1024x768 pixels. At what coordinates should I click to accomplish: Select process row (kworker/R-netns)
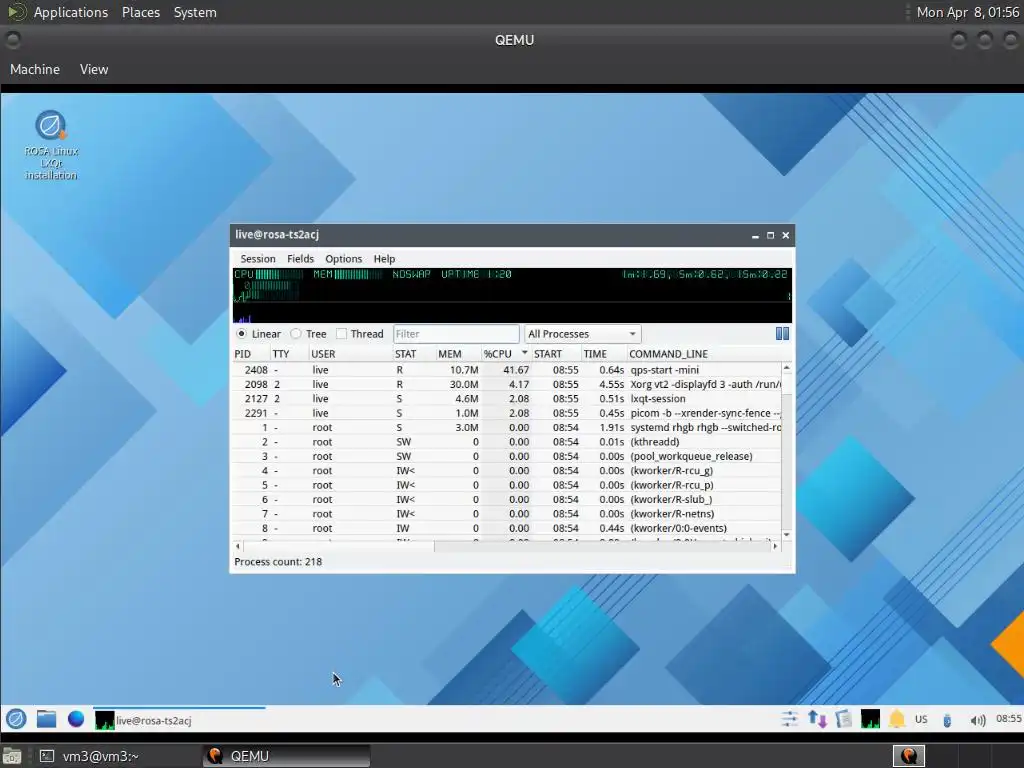tap(507, 513)
